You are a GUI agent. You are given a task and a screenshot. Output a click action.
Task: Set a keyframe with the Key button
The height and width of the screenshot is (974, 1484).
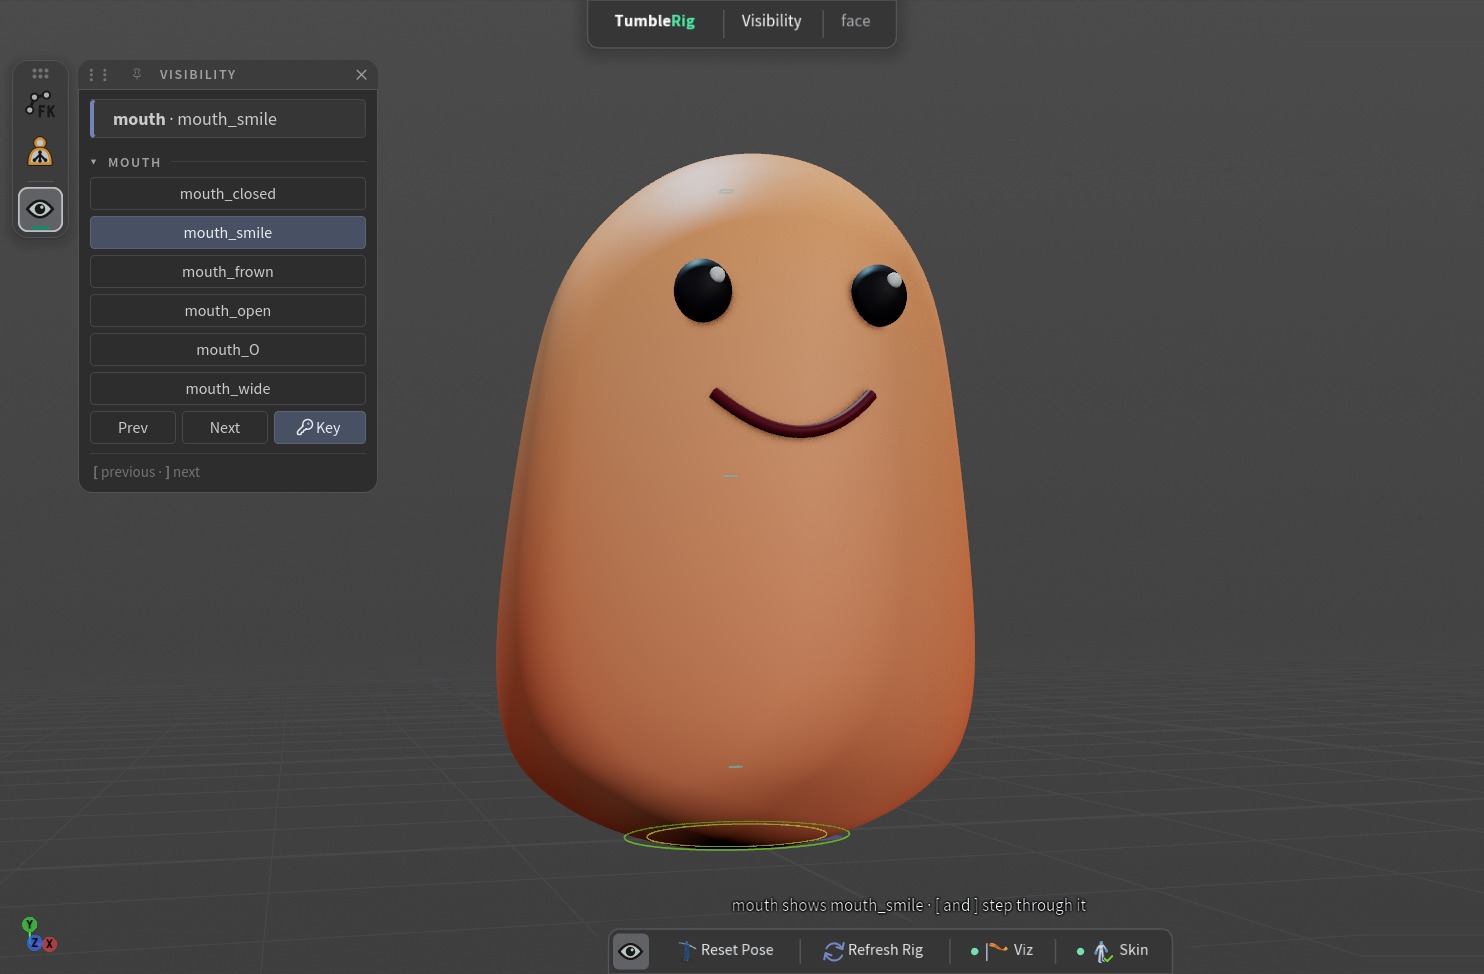pyautogui.click(x=320, y=428)
